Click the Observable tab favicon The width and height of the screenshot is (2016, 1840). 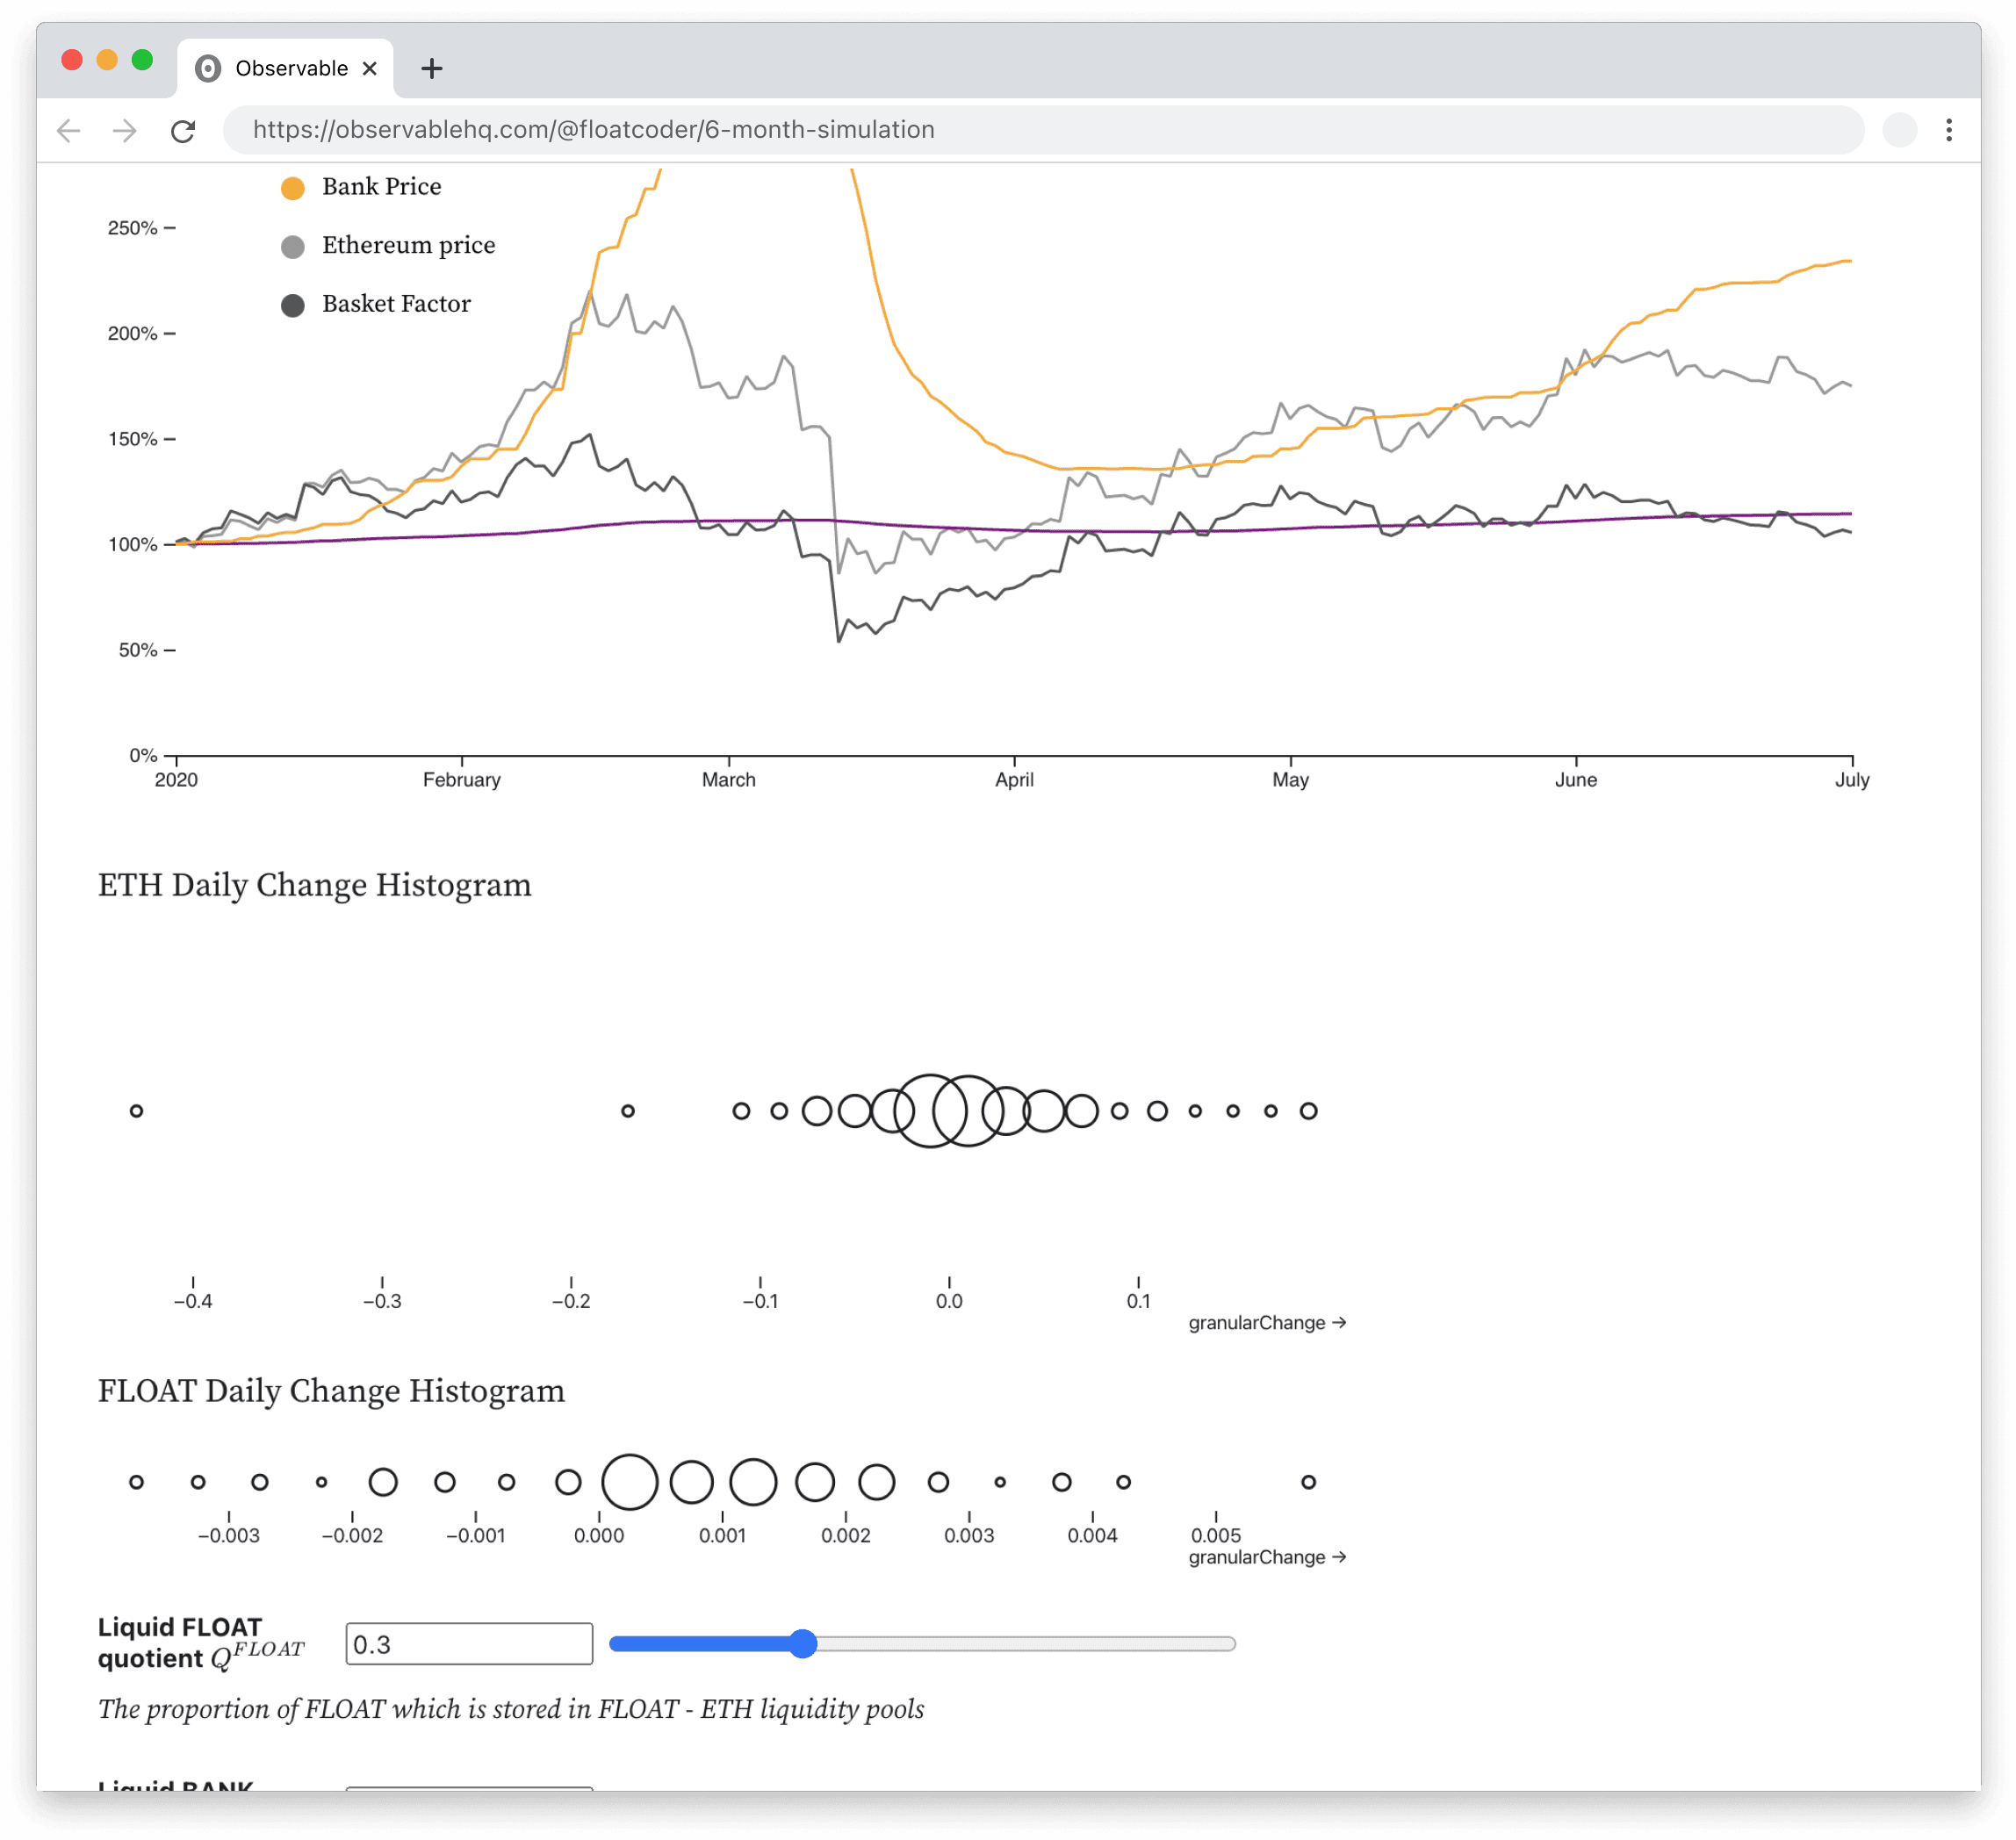pyautogui.click(x=208, y=68)
